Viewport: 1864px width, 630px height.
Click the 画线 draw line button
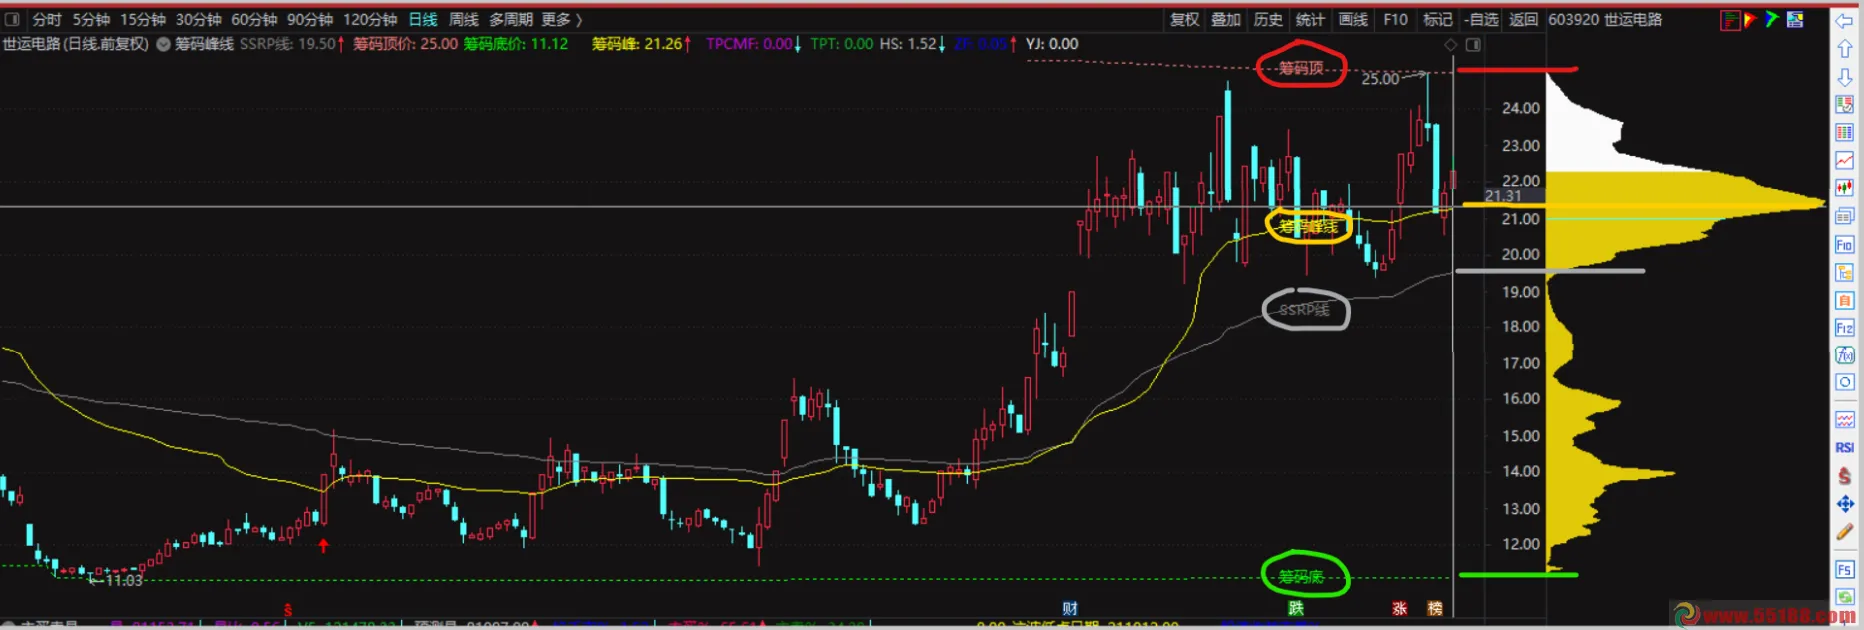pos(1353,19)
